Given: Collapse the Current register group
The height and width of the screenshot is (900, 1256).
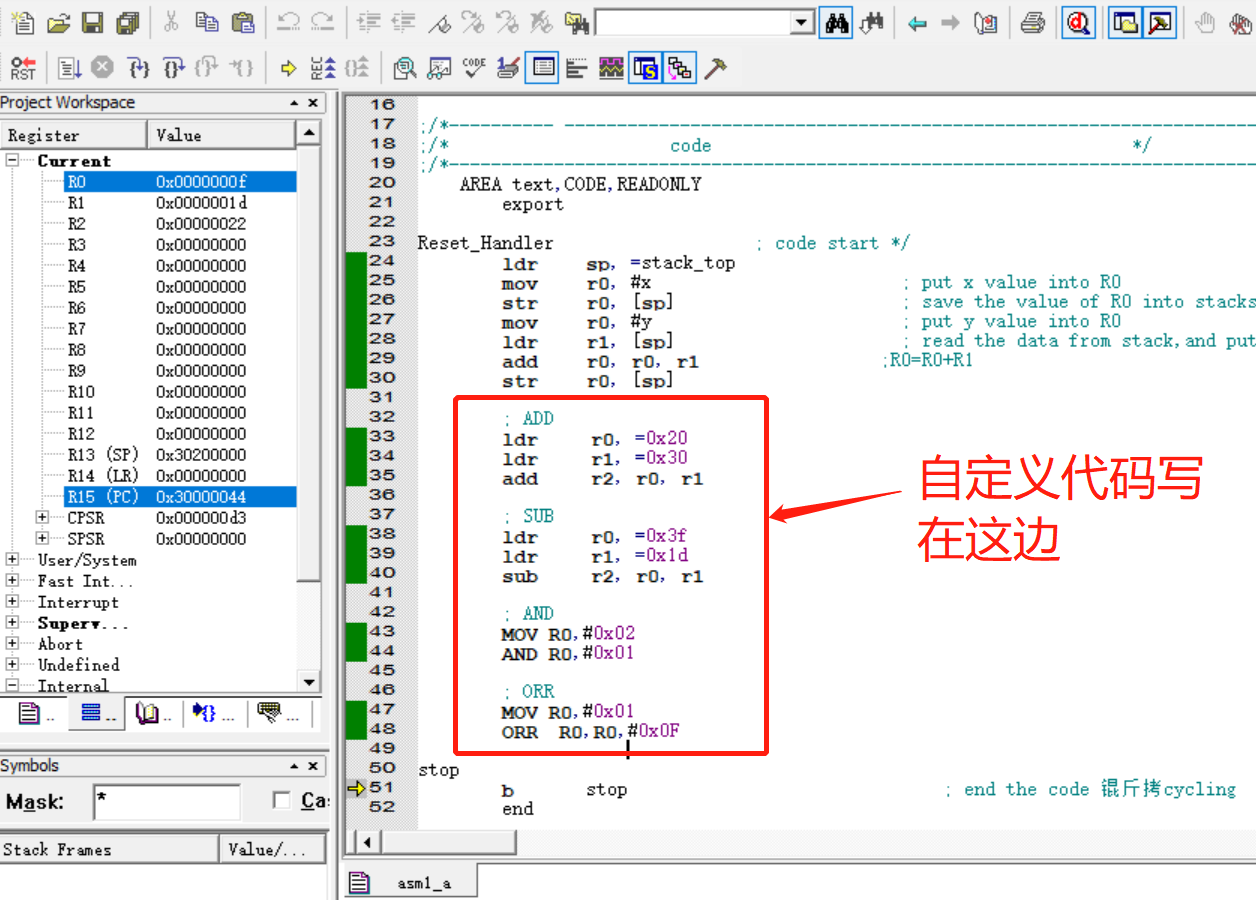Looking at the screenshot, I should (x=12, y=161).
